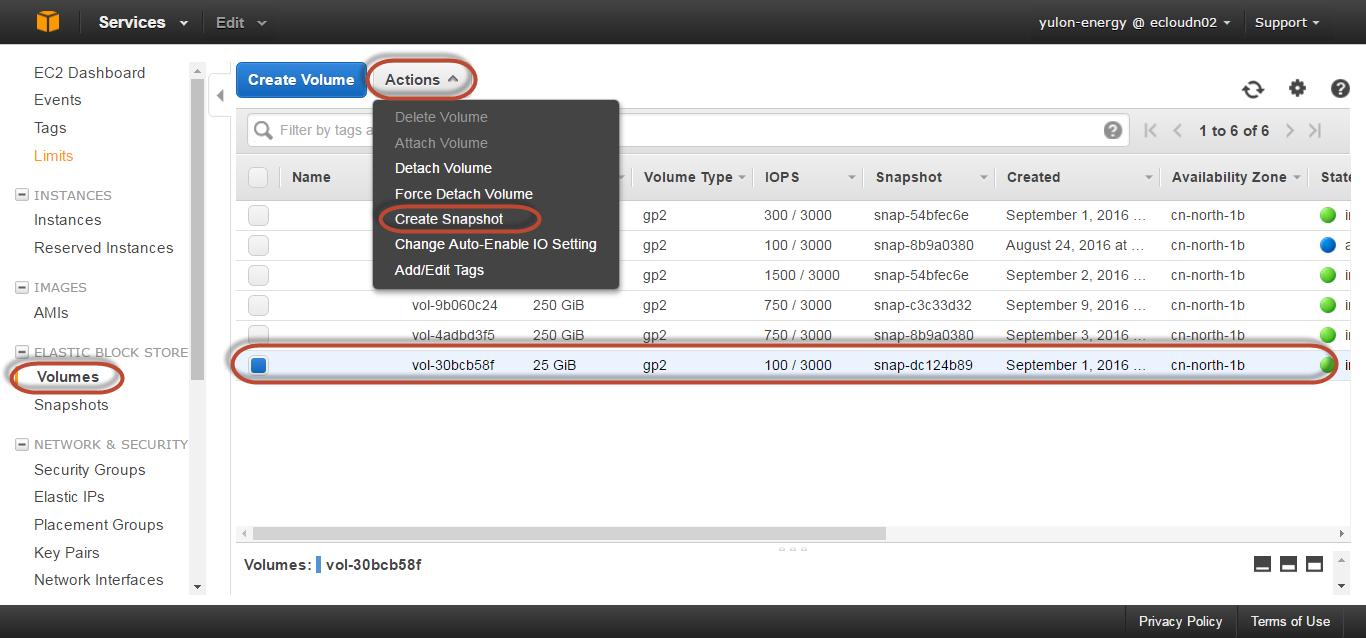Check the first volume row checkbox
The height and width of the screenshot is (638, 1366).
point(258,215)
